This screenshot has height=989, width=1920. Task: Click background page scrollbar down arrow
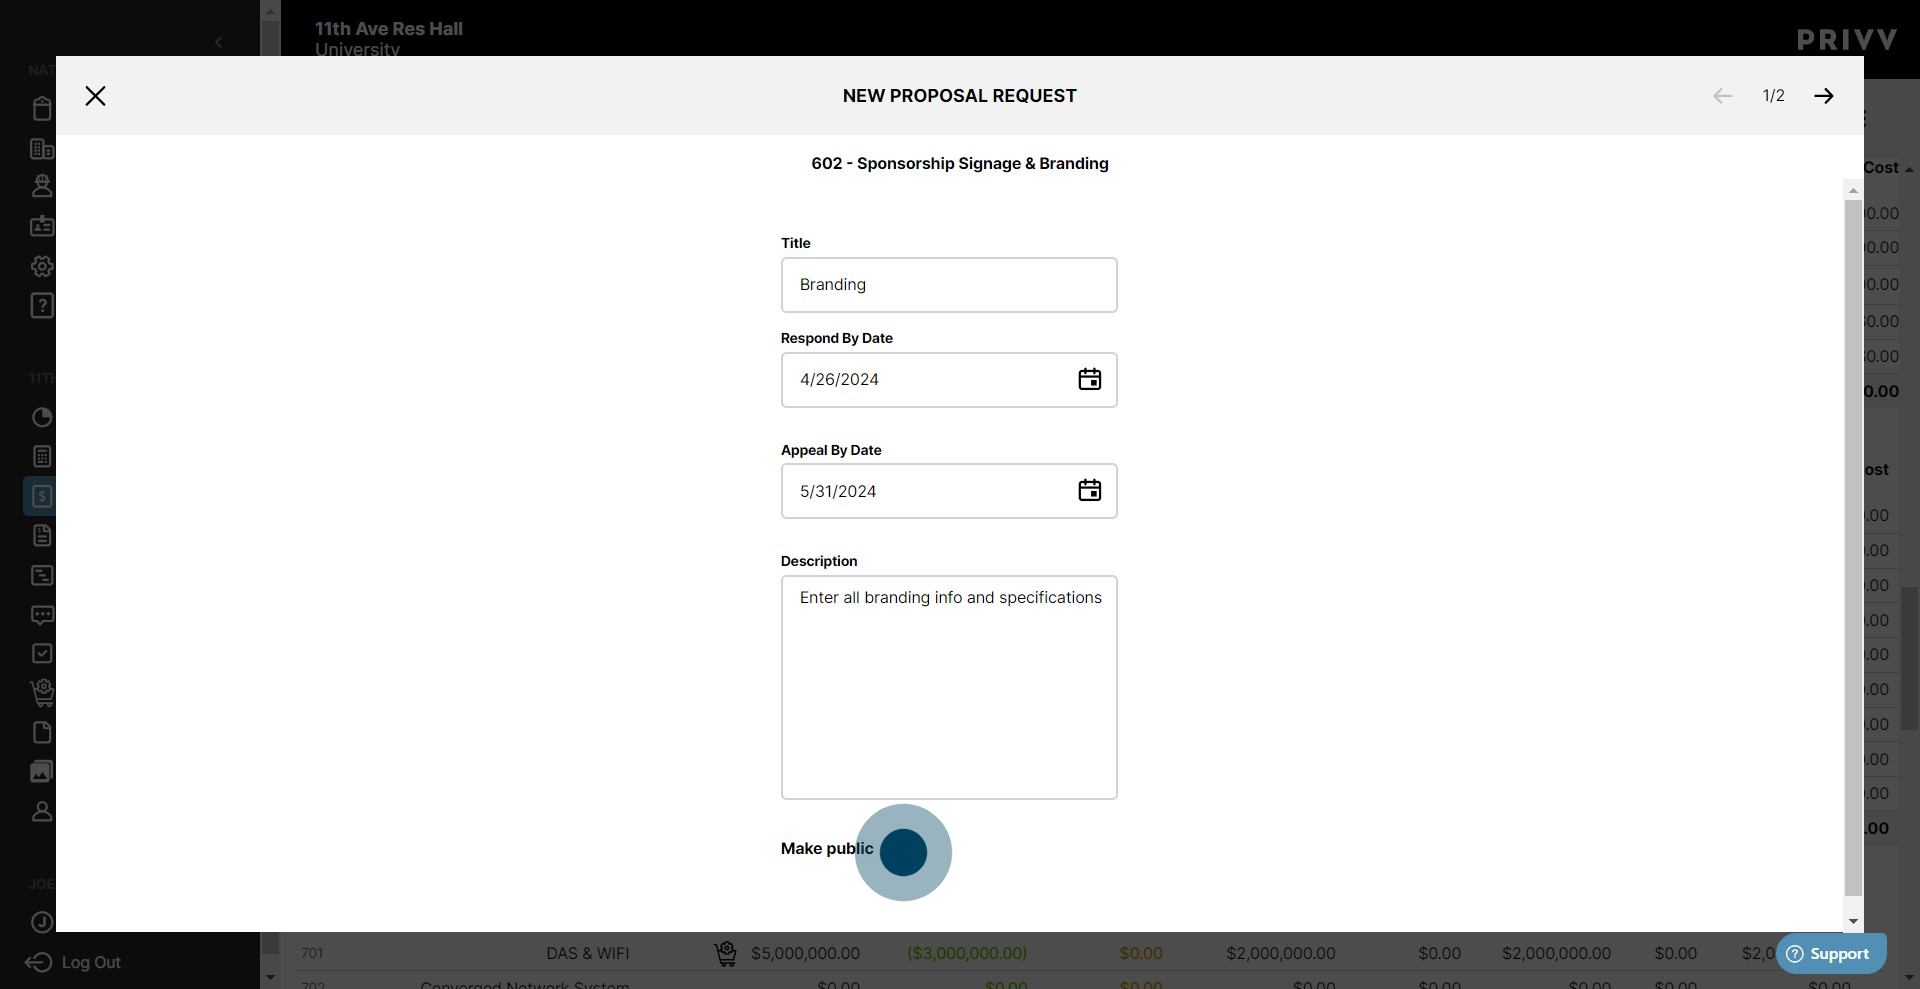click(1910, 978)
